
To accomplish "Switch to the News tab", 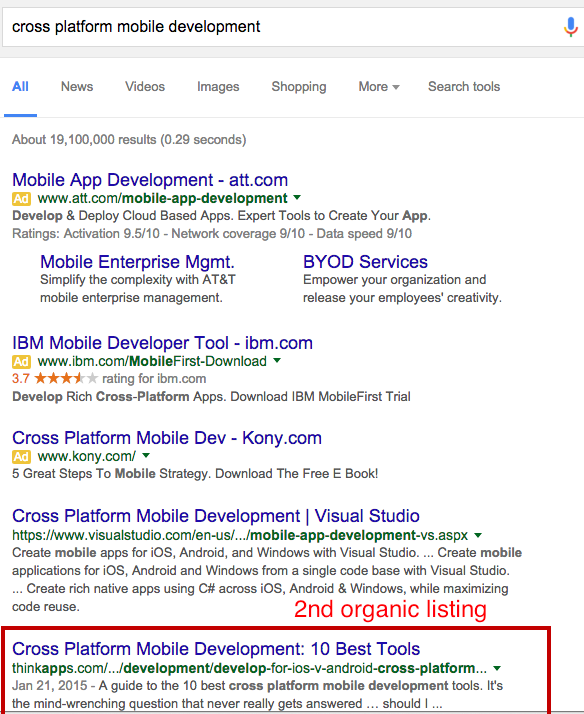I will click(x=77, y=87).
